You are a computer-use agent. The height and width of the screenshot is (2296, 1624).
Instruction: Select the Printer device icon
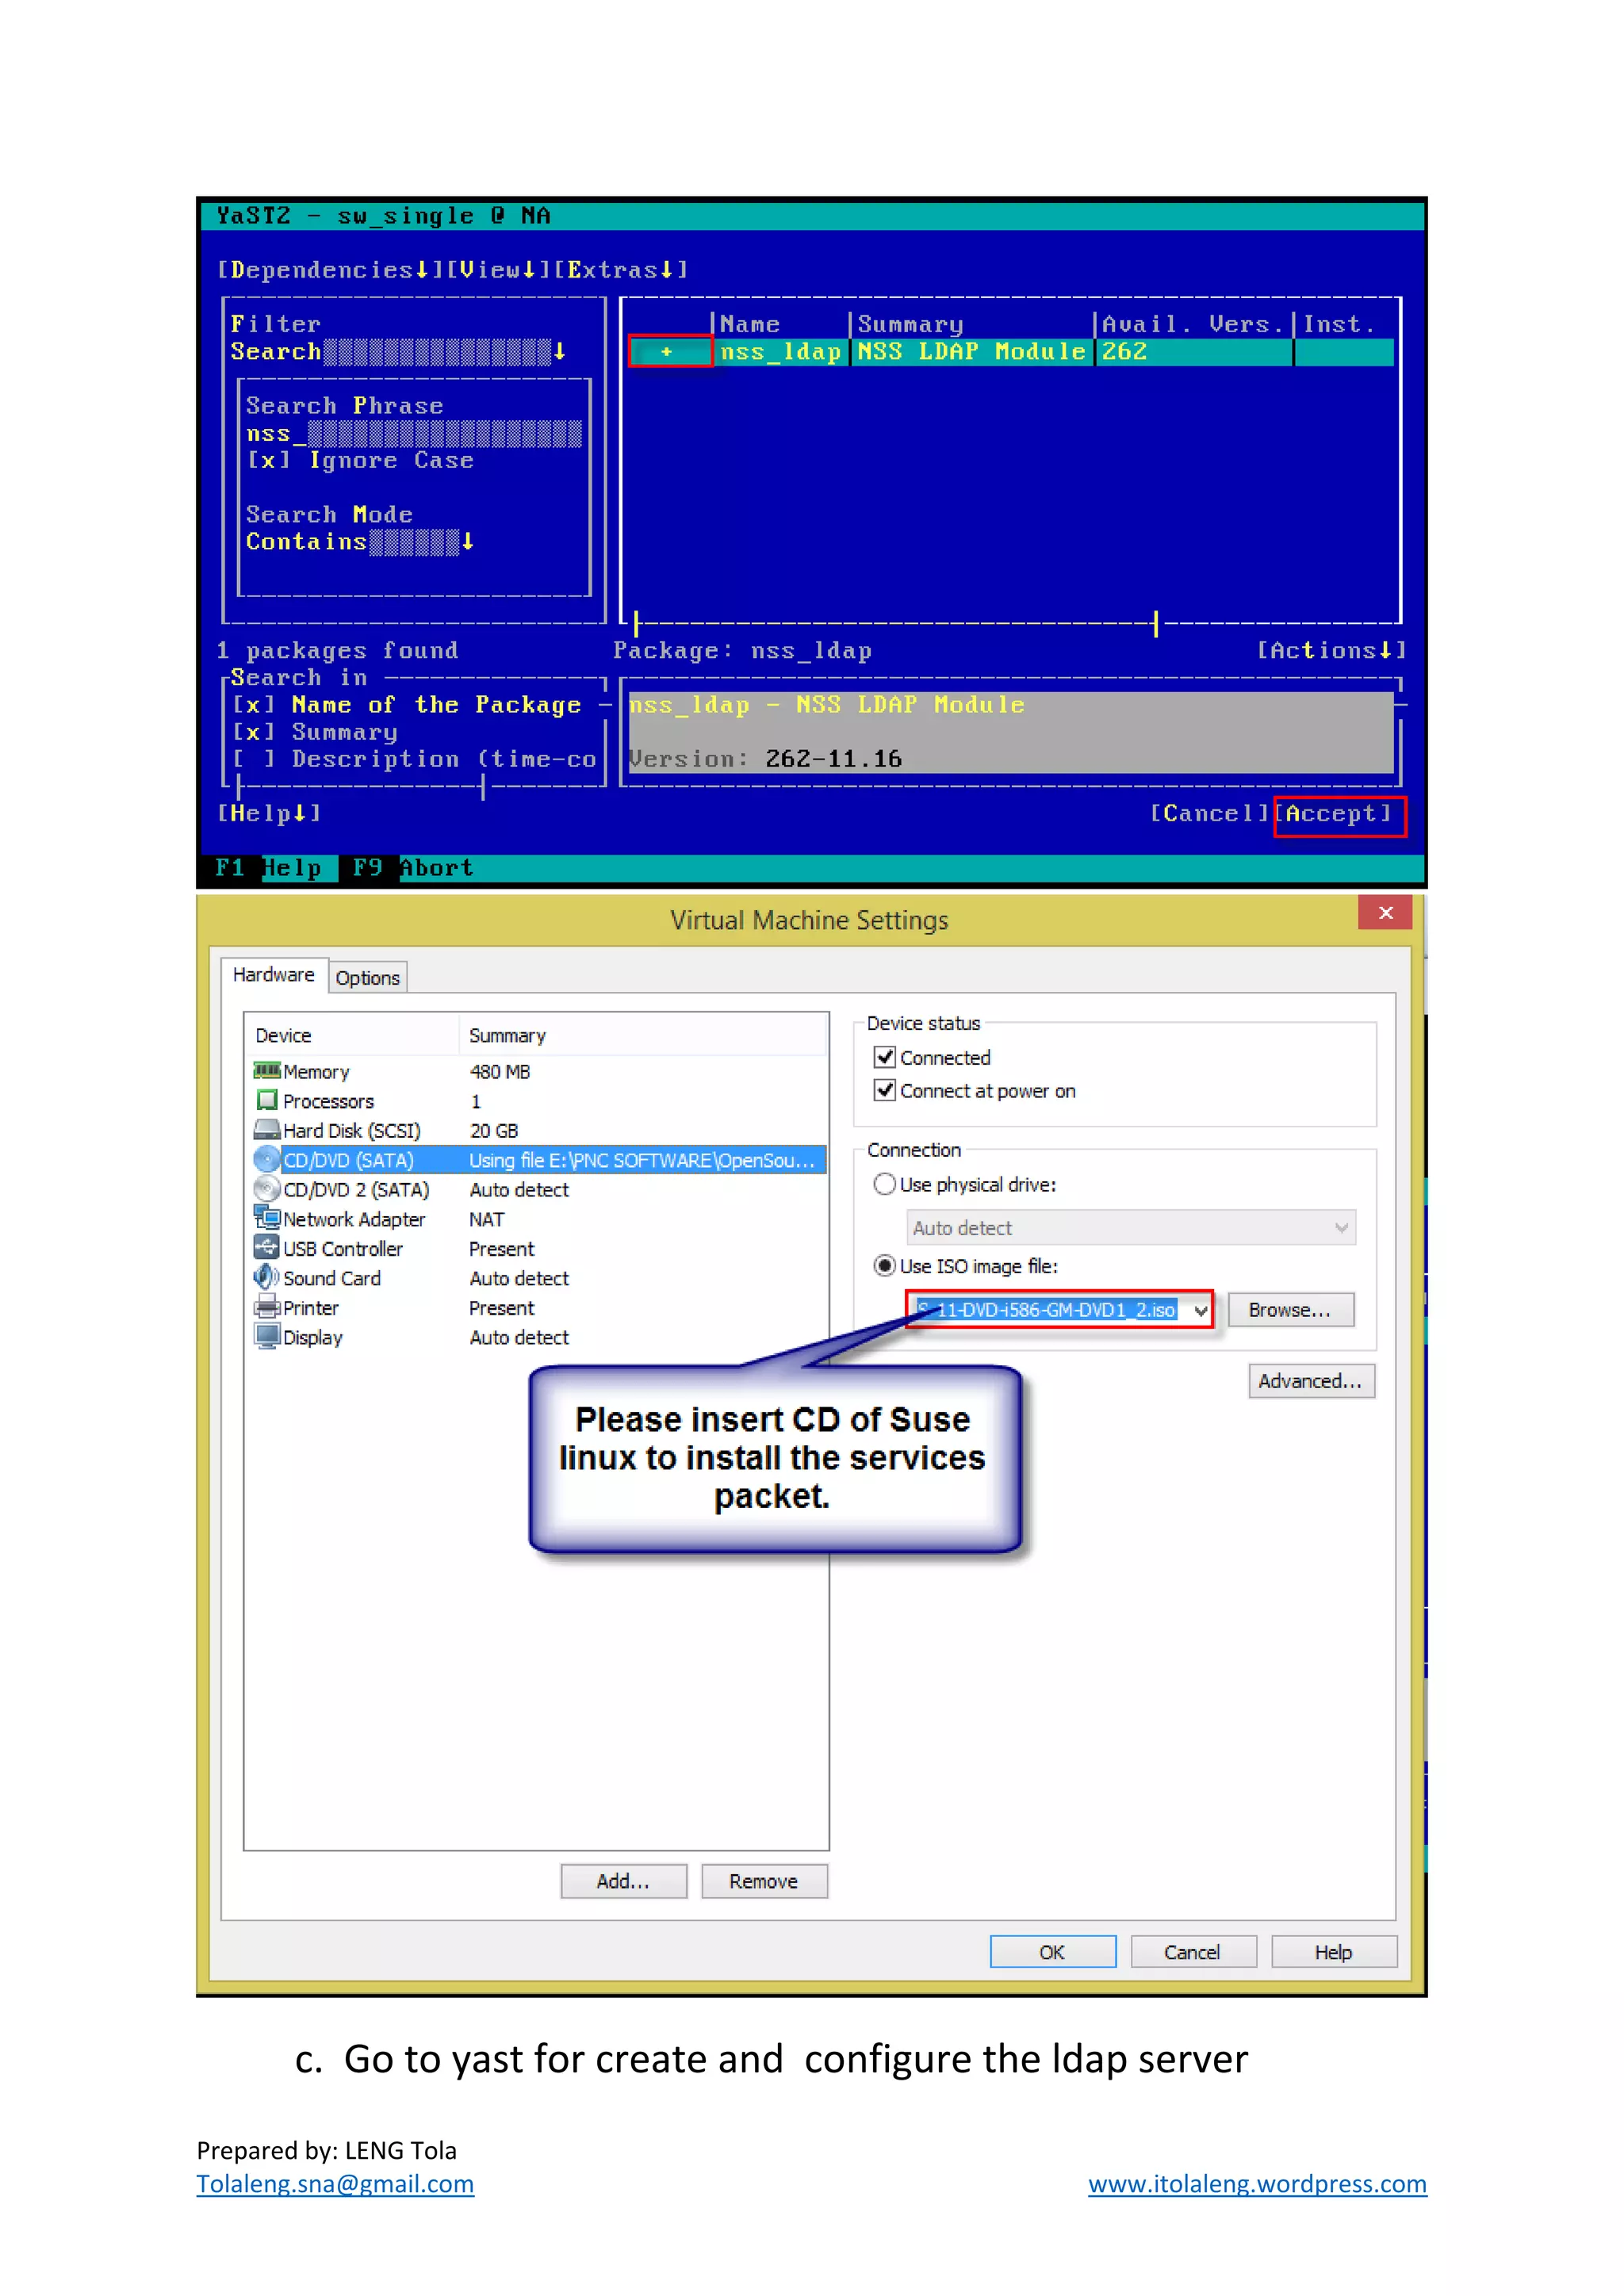(266, 1307)
